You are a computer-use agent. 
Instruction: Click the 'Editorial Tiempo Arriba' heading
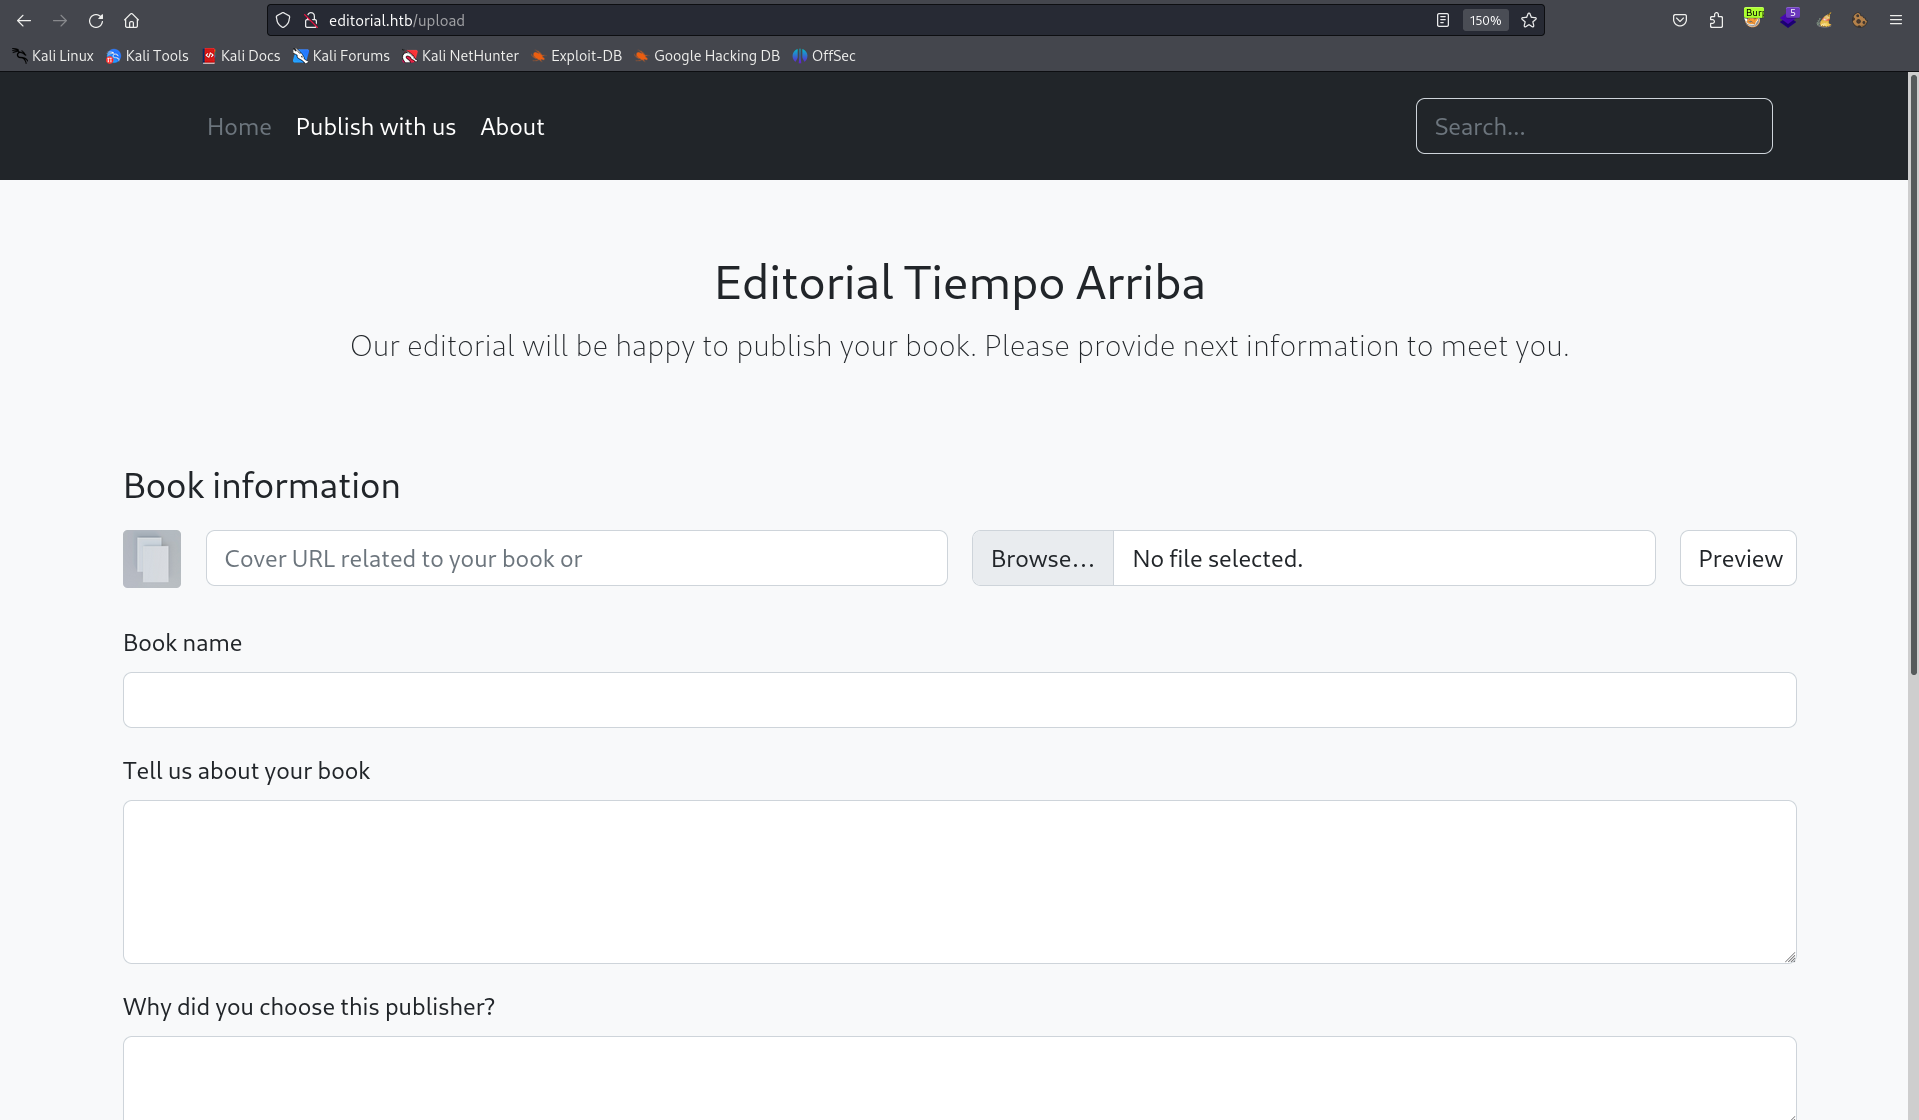[960, 283]
